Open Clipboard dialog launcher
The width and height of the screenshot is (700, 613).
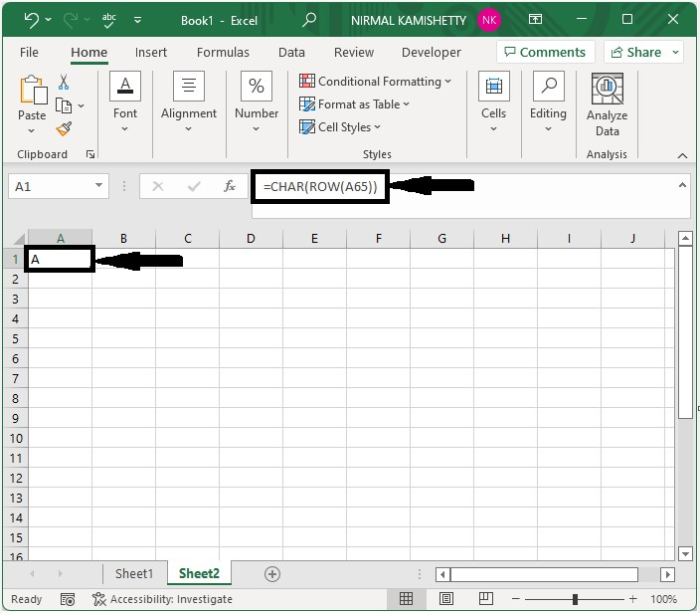(x=90, y=154)
